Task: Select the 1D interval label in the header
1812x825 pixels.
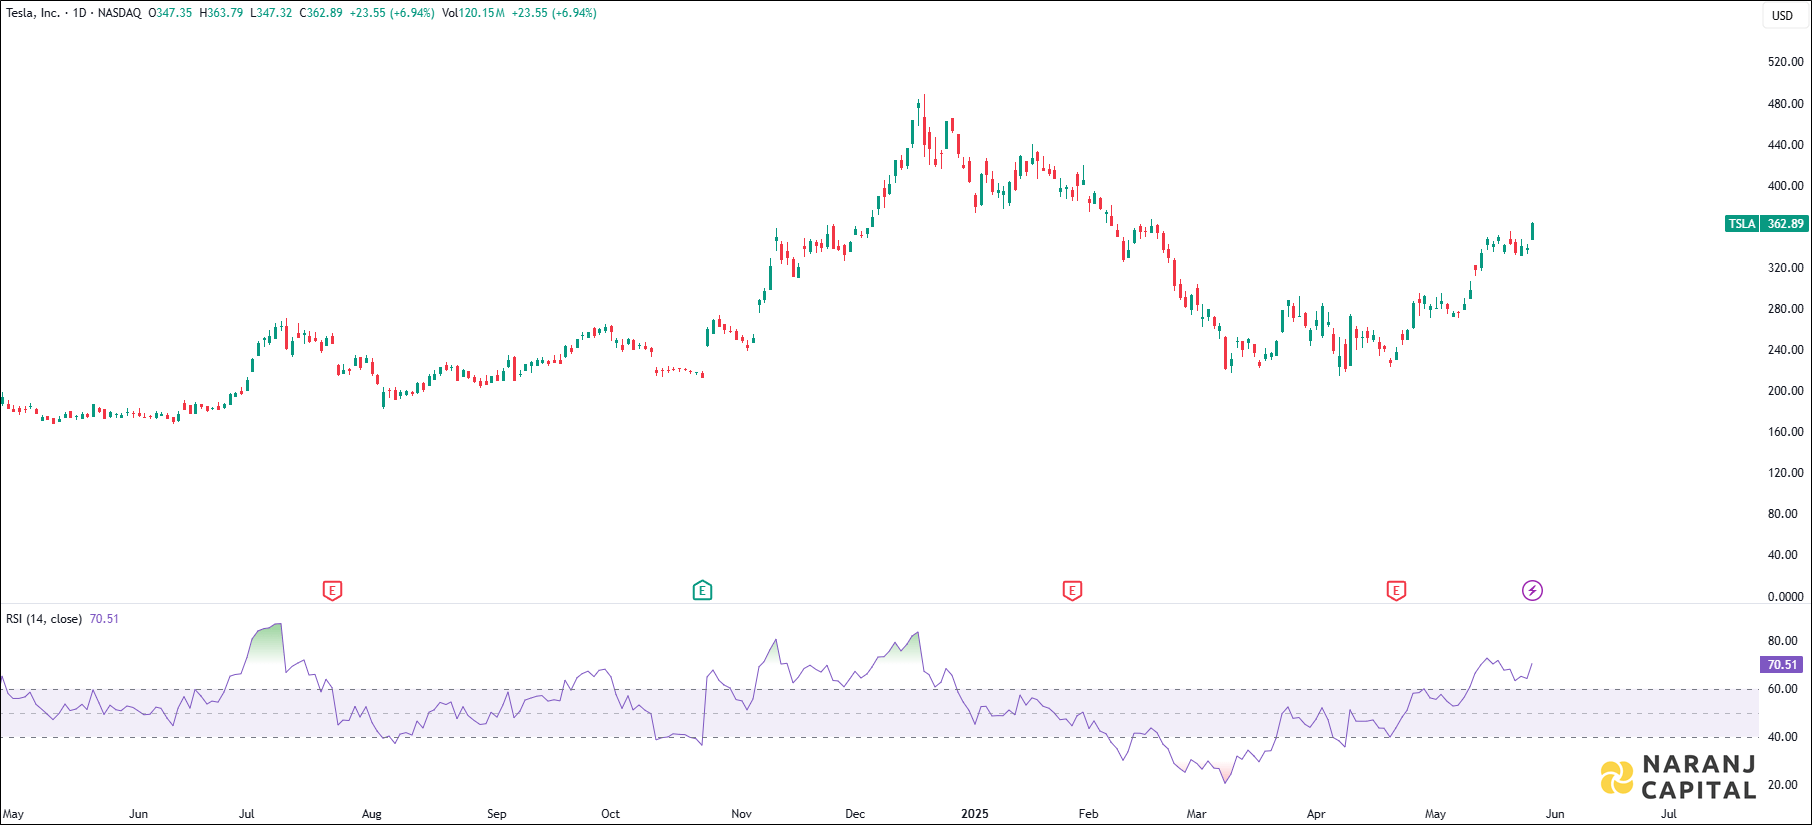Action: tap(80, 13)
